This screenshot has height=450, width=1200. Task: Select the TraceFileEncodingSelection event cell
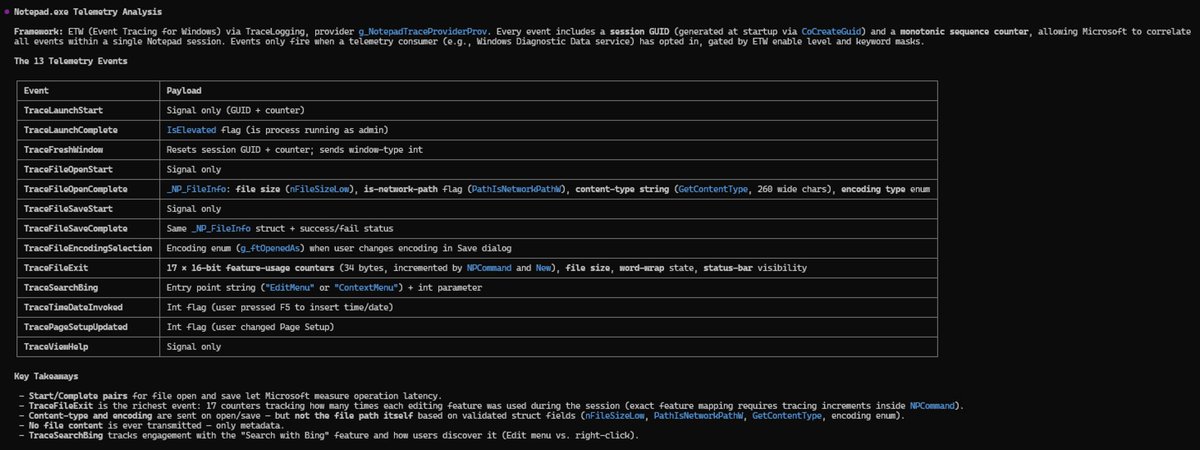[89, 247]
